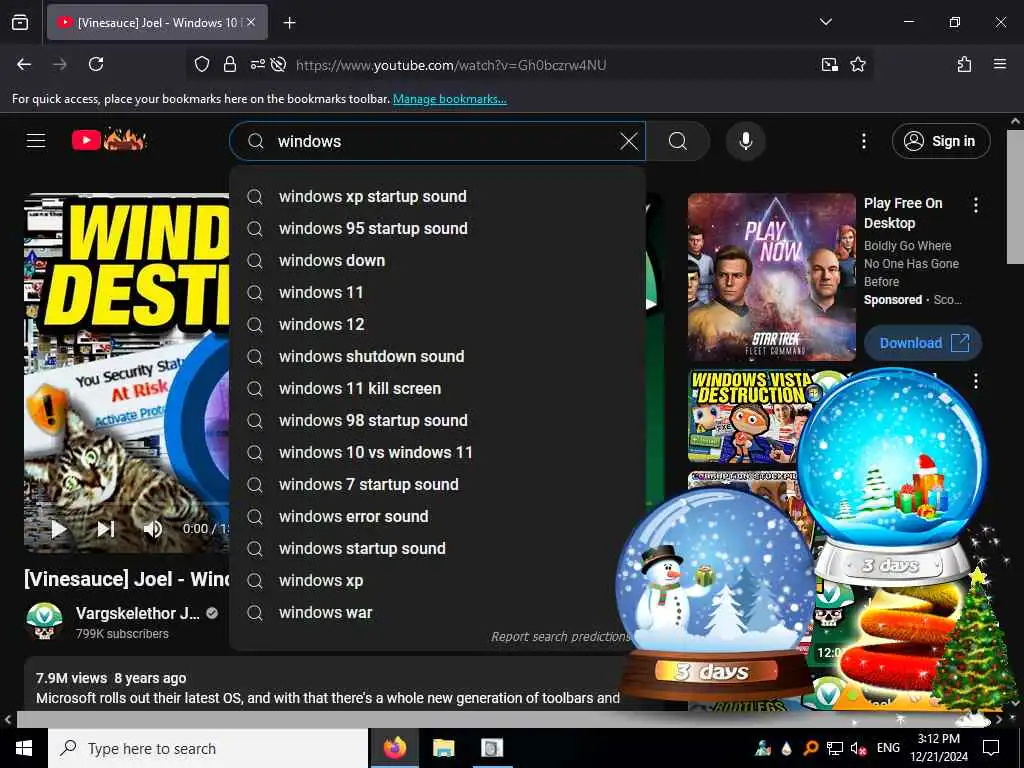Click the Sign in button
Viewport: 1024px width, 768px height.
(x=940, y=141)
